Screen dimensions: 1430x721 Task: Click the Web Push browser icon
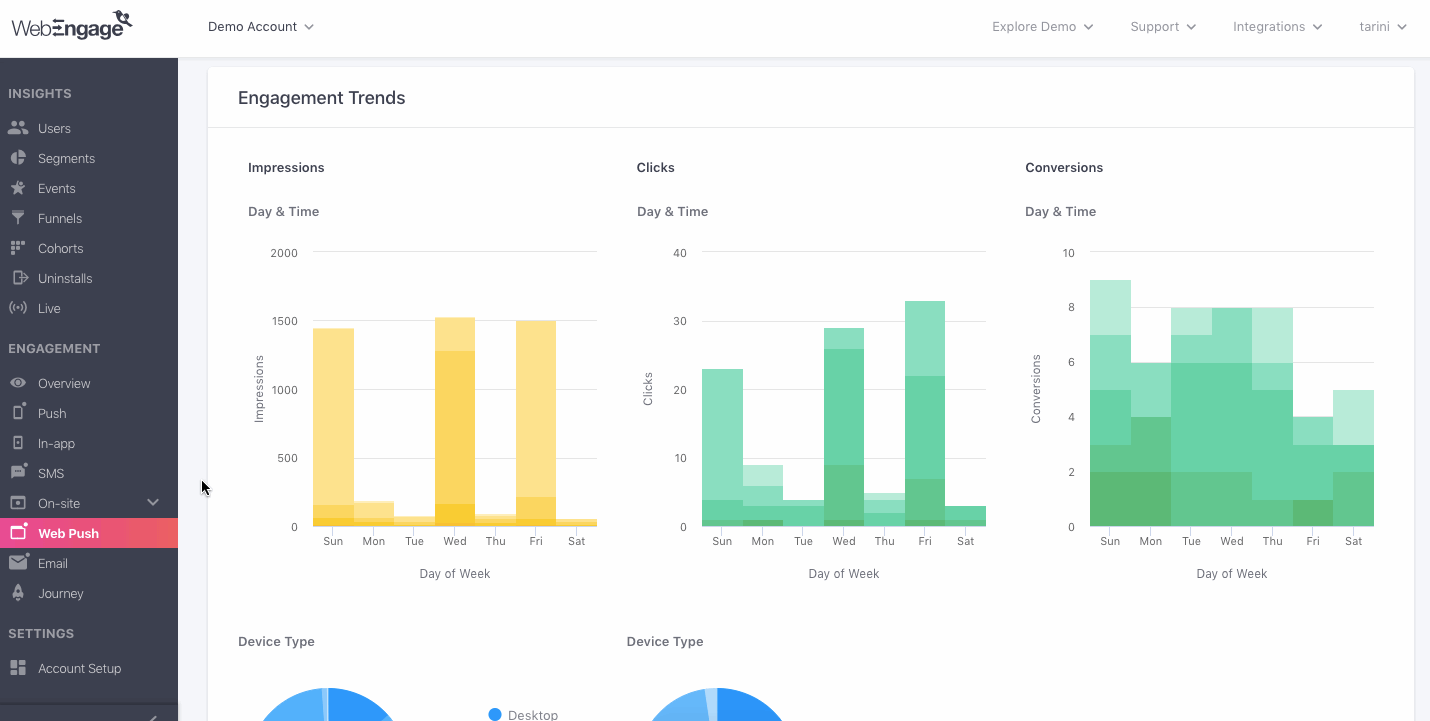(18, 532)
